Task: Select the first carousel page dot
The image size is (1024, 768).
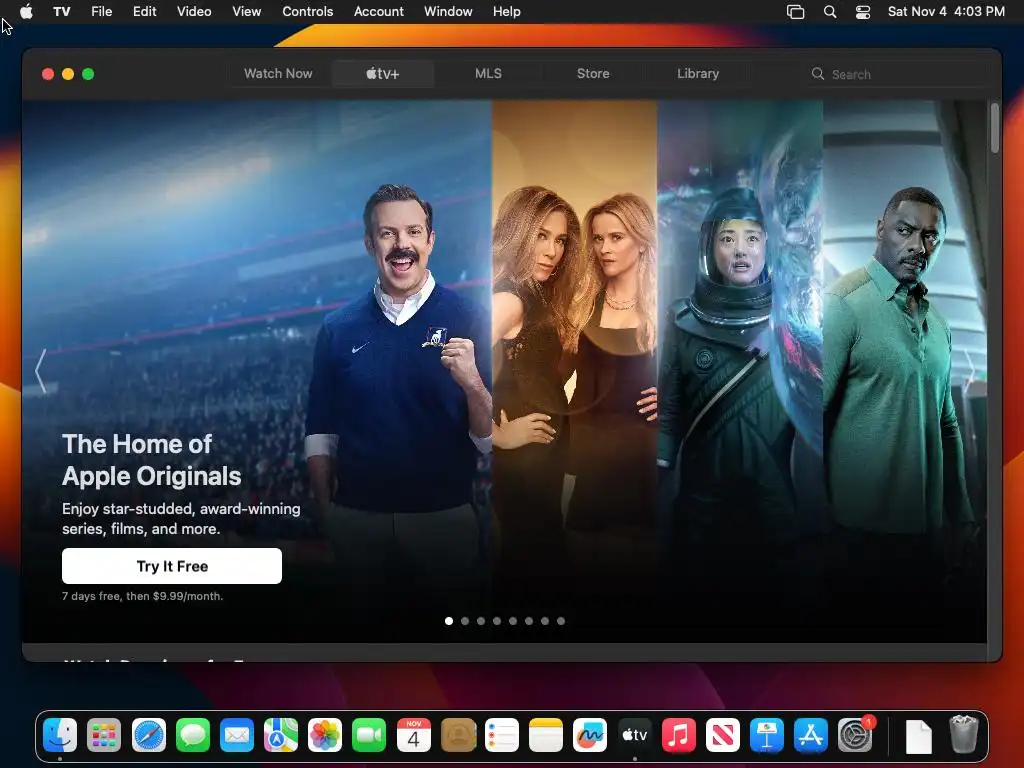Action: coord(449,621)
